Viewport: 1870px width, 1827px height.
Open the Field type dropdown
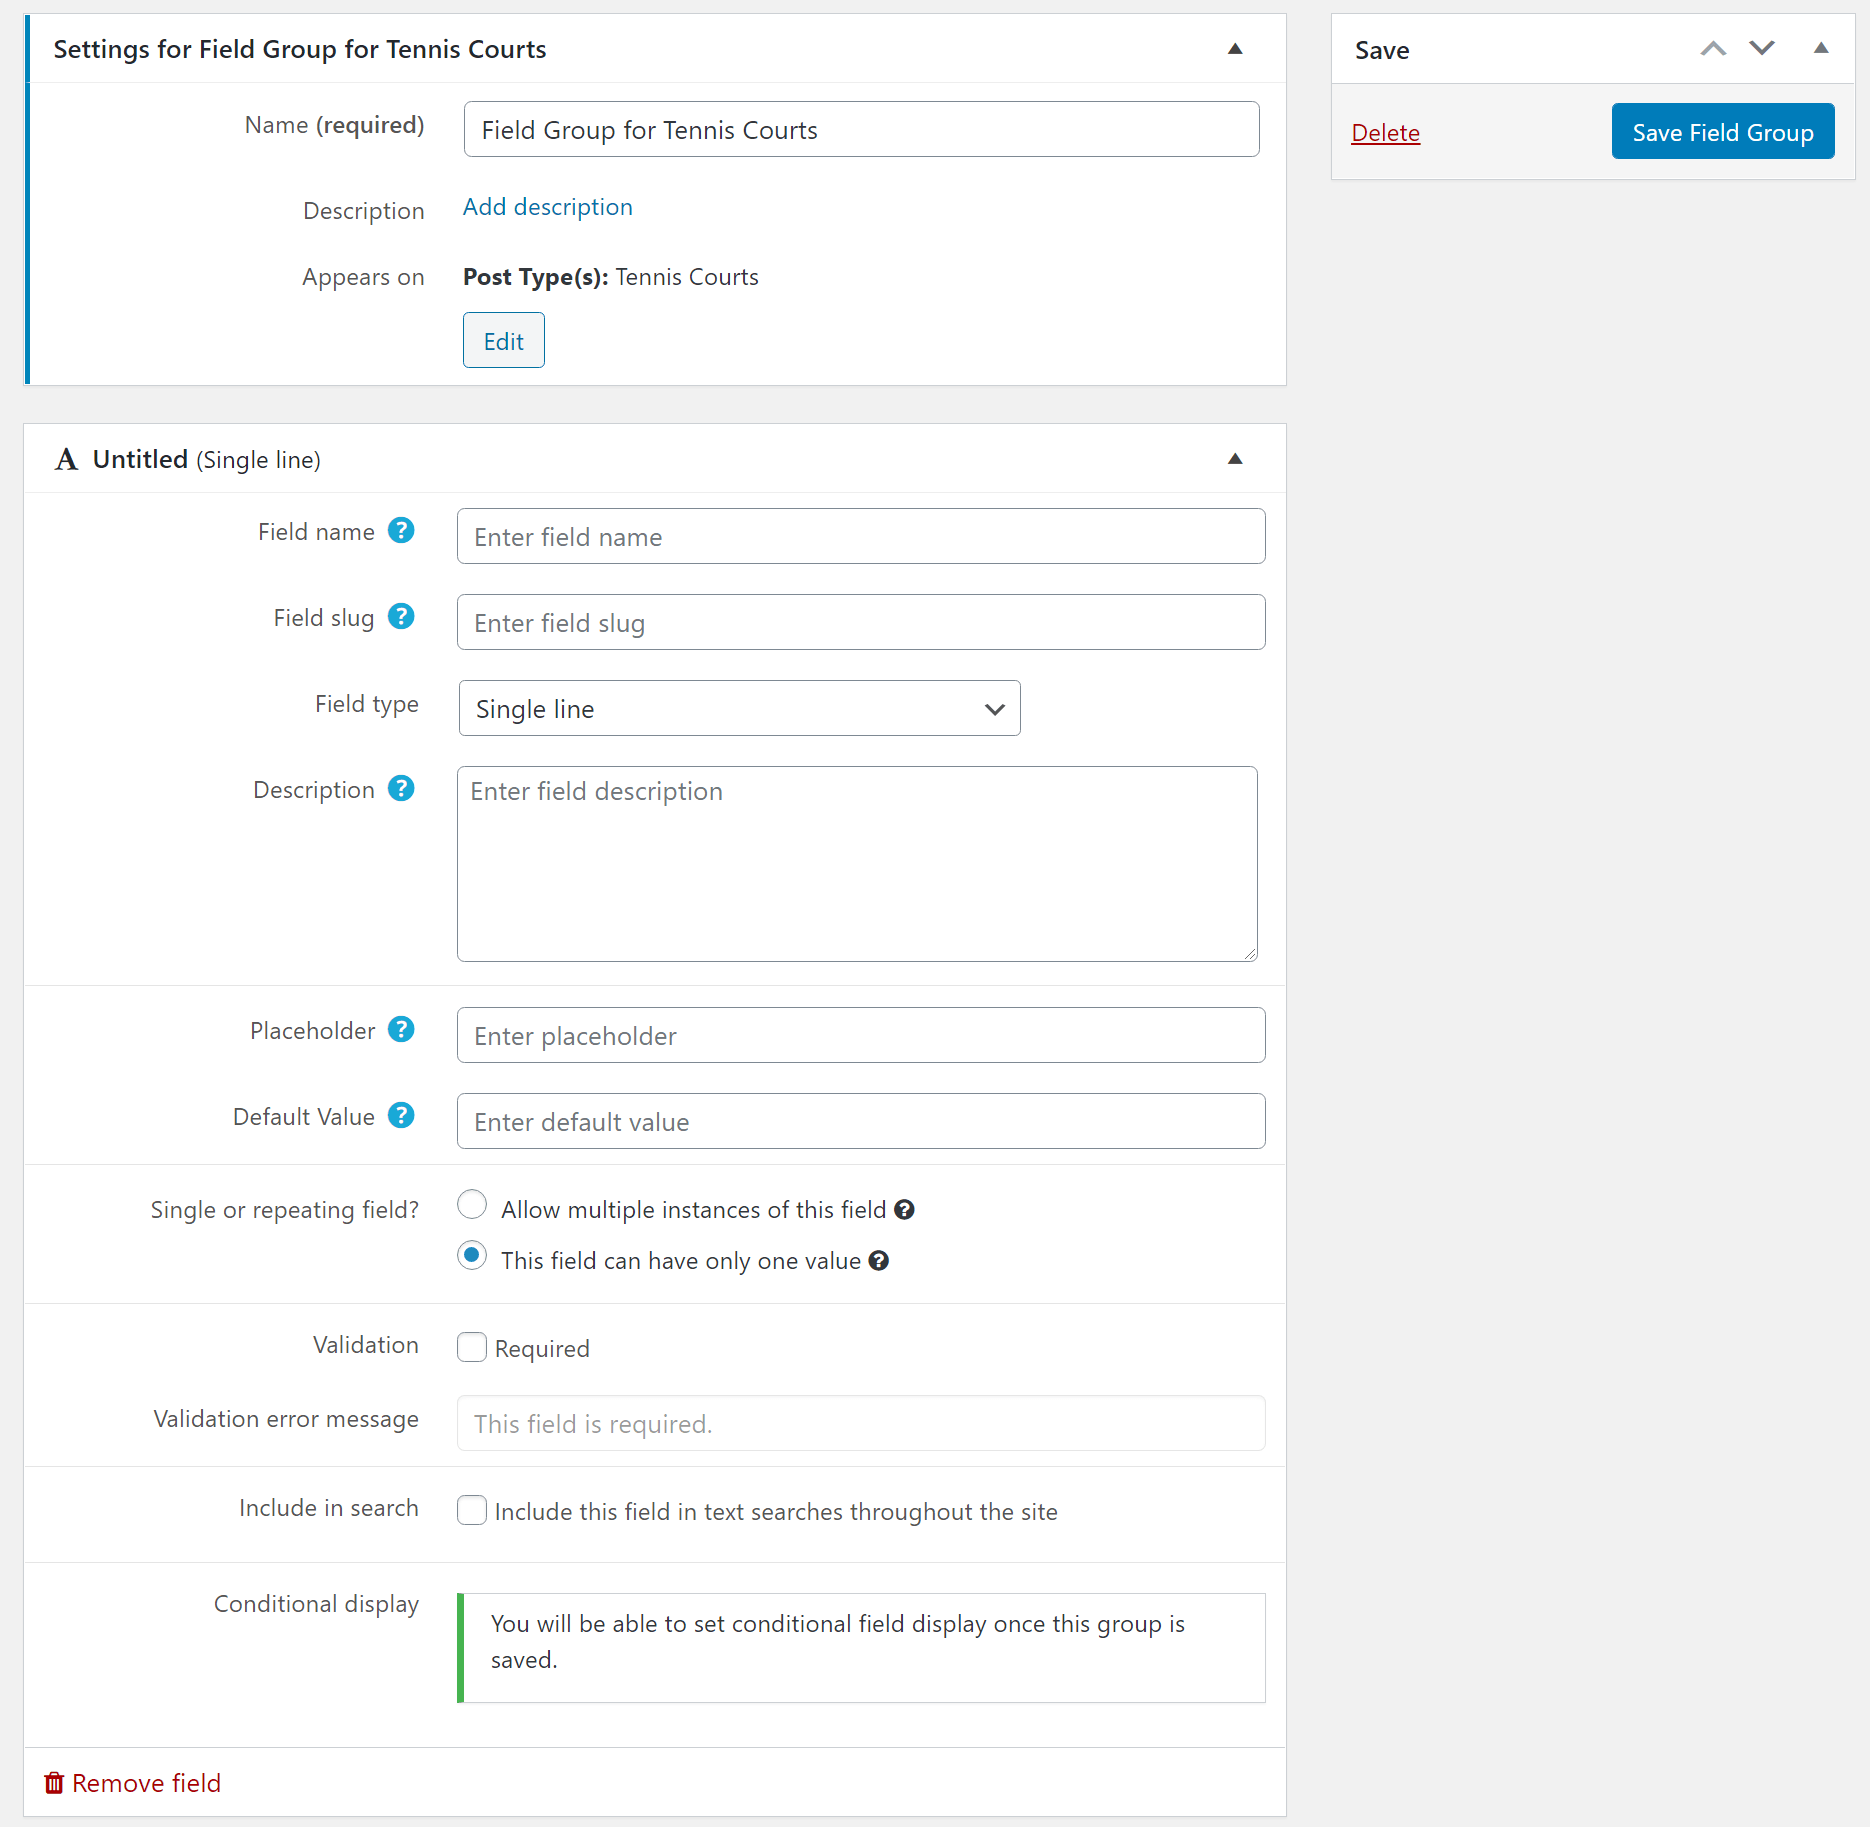[740, 709]
